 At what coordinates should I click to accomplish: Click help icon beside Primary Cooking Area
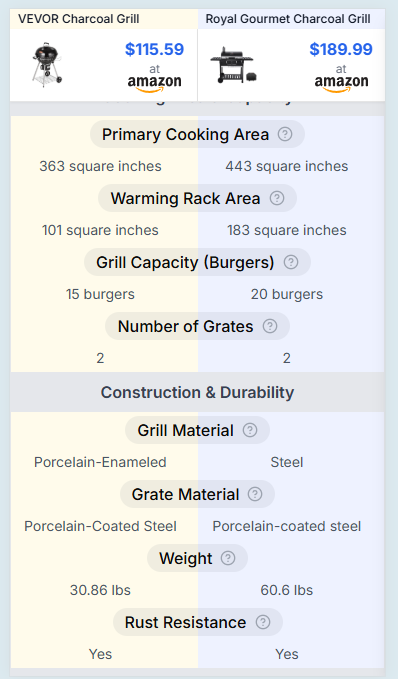[285, 134]
